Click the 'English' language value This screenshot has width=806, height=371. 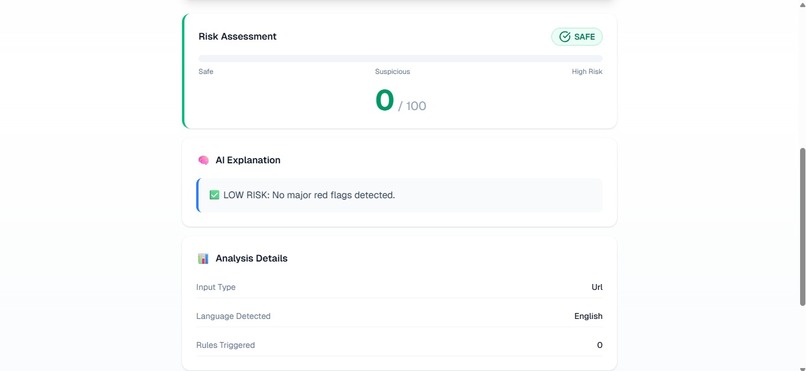tap(588, 316)
